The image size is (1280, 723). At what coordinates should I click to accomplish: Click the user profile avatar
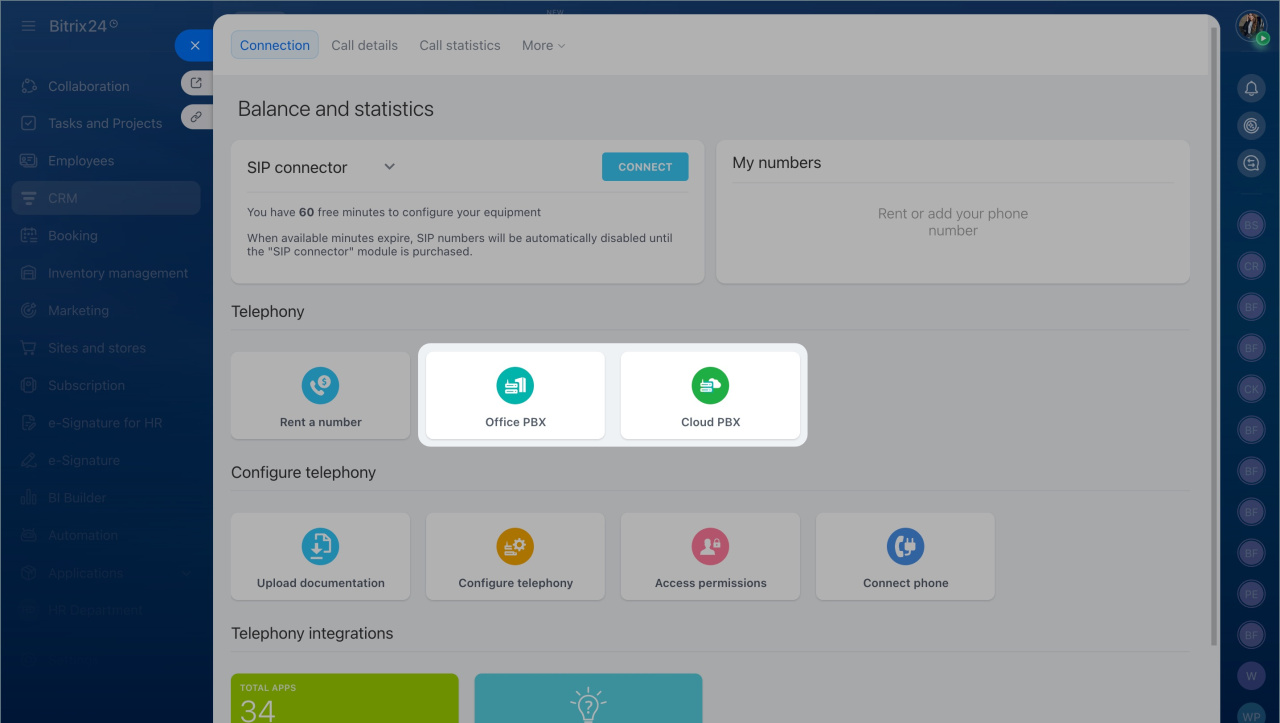click(1251, 26)
